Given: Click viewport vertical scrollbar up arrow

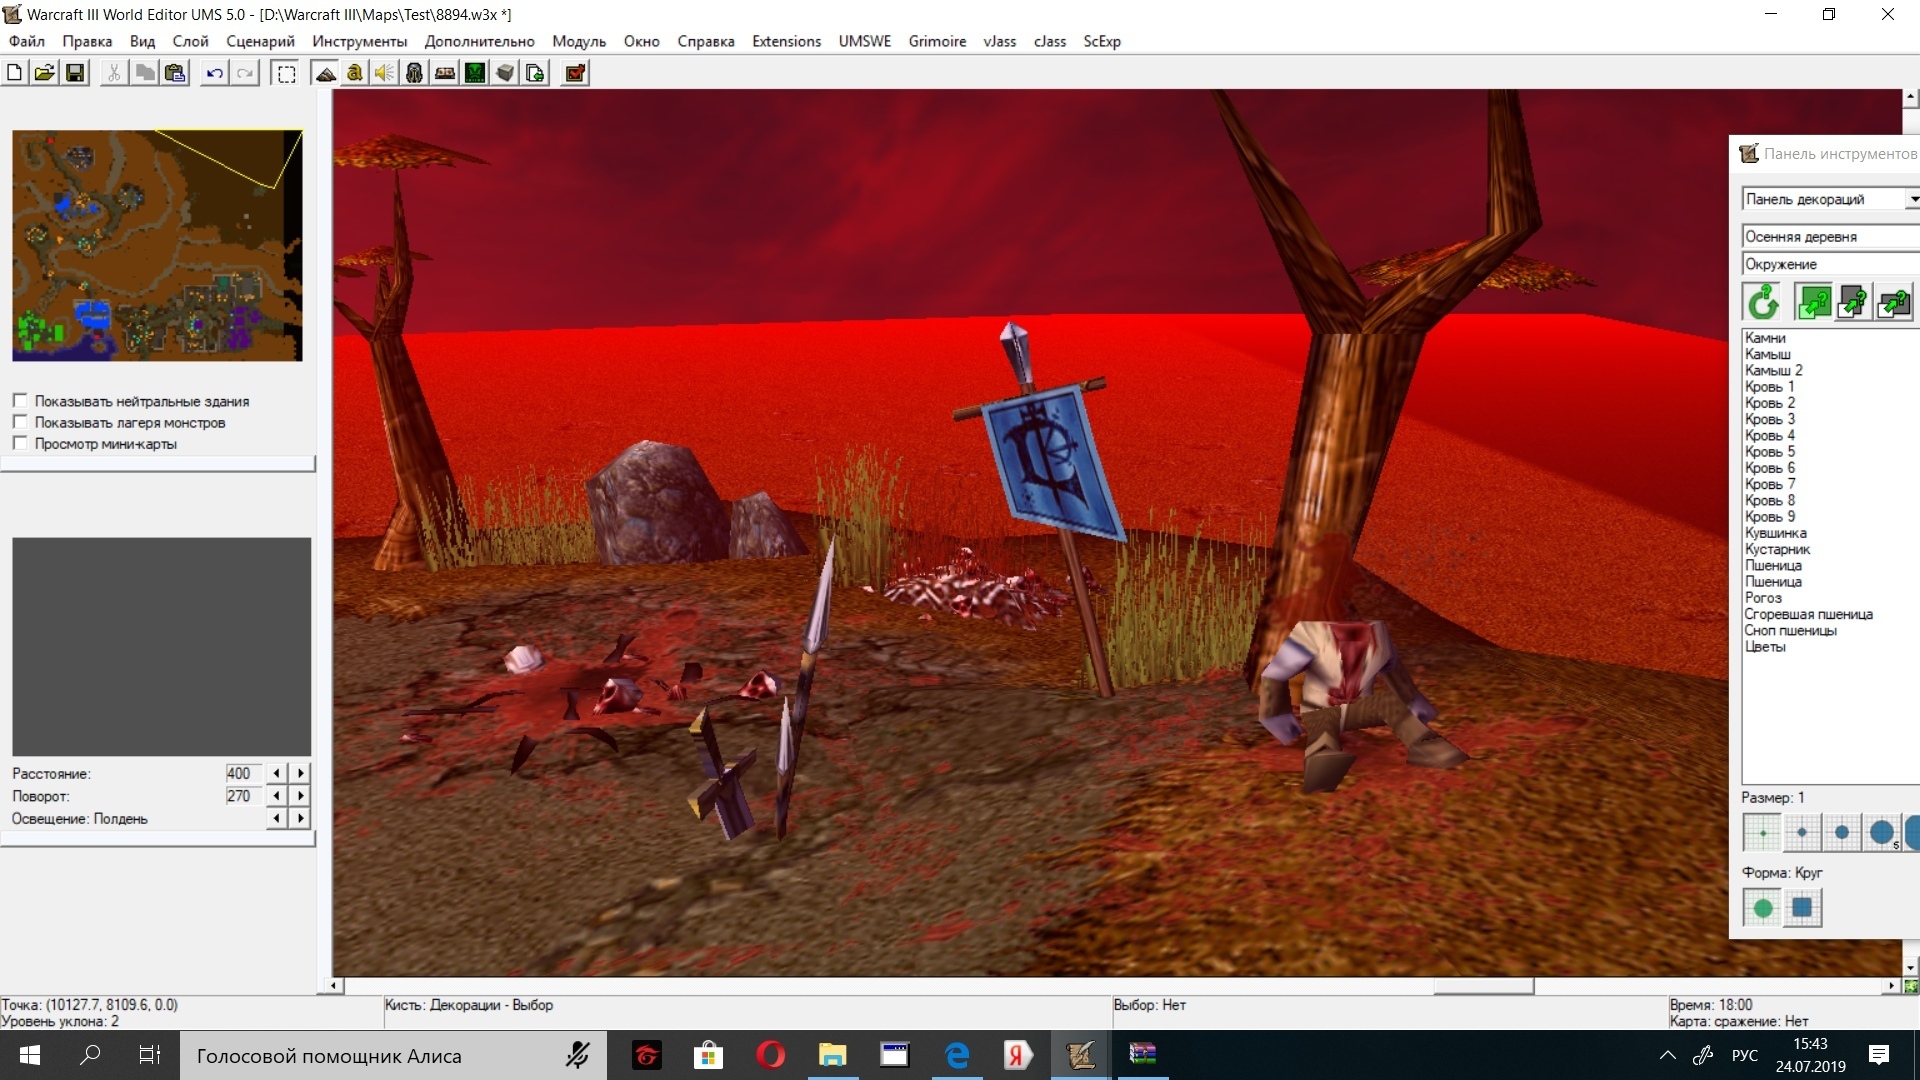Looking at the screenshot, I should tap(1910, 97).
